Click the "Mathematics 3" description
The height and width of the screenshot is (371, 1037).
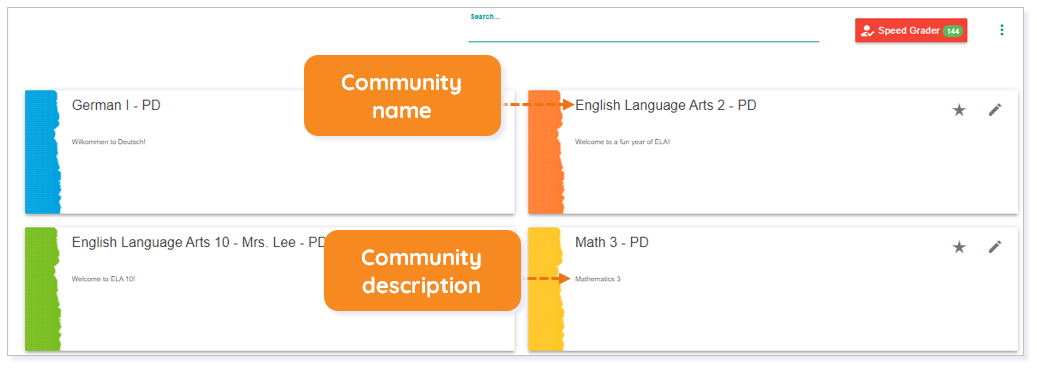[x=597, y=278]
